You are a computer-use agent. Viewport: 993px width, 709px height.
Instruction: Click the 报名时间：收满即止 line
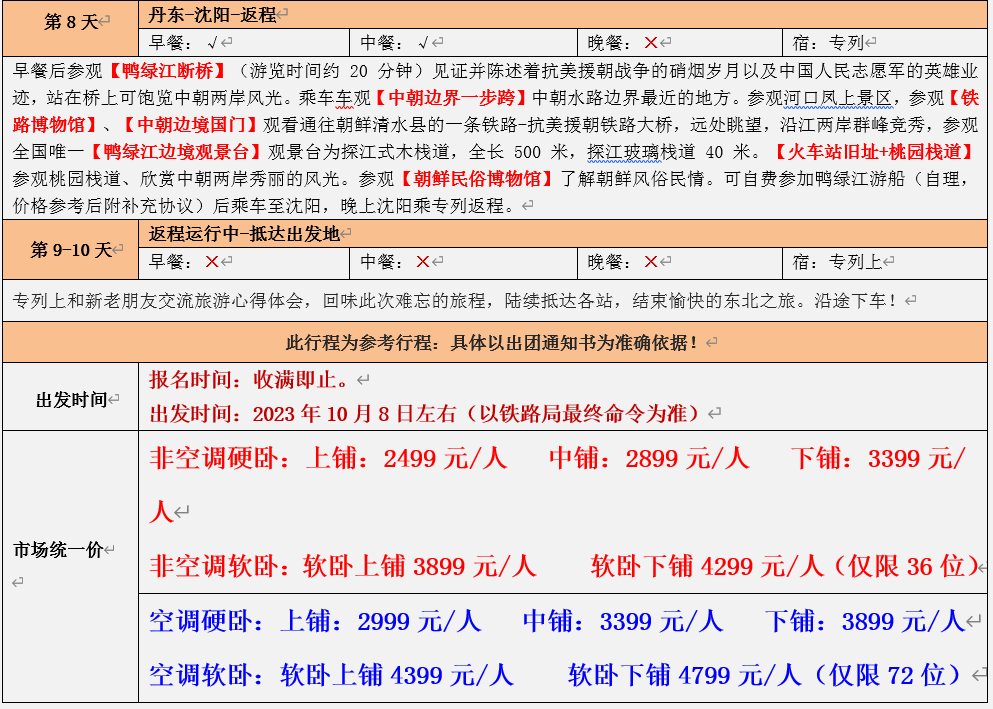(x=249, y=381)
